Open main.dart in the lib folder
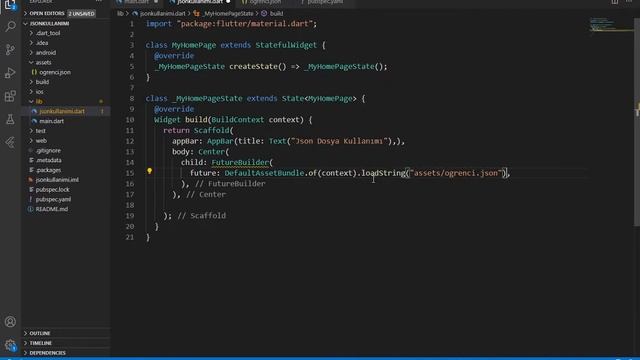 pos(51,121)
